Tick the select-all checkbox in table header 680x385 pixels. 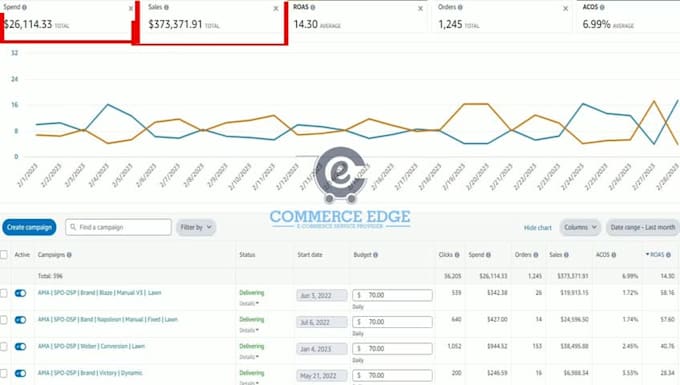[4, 255]
